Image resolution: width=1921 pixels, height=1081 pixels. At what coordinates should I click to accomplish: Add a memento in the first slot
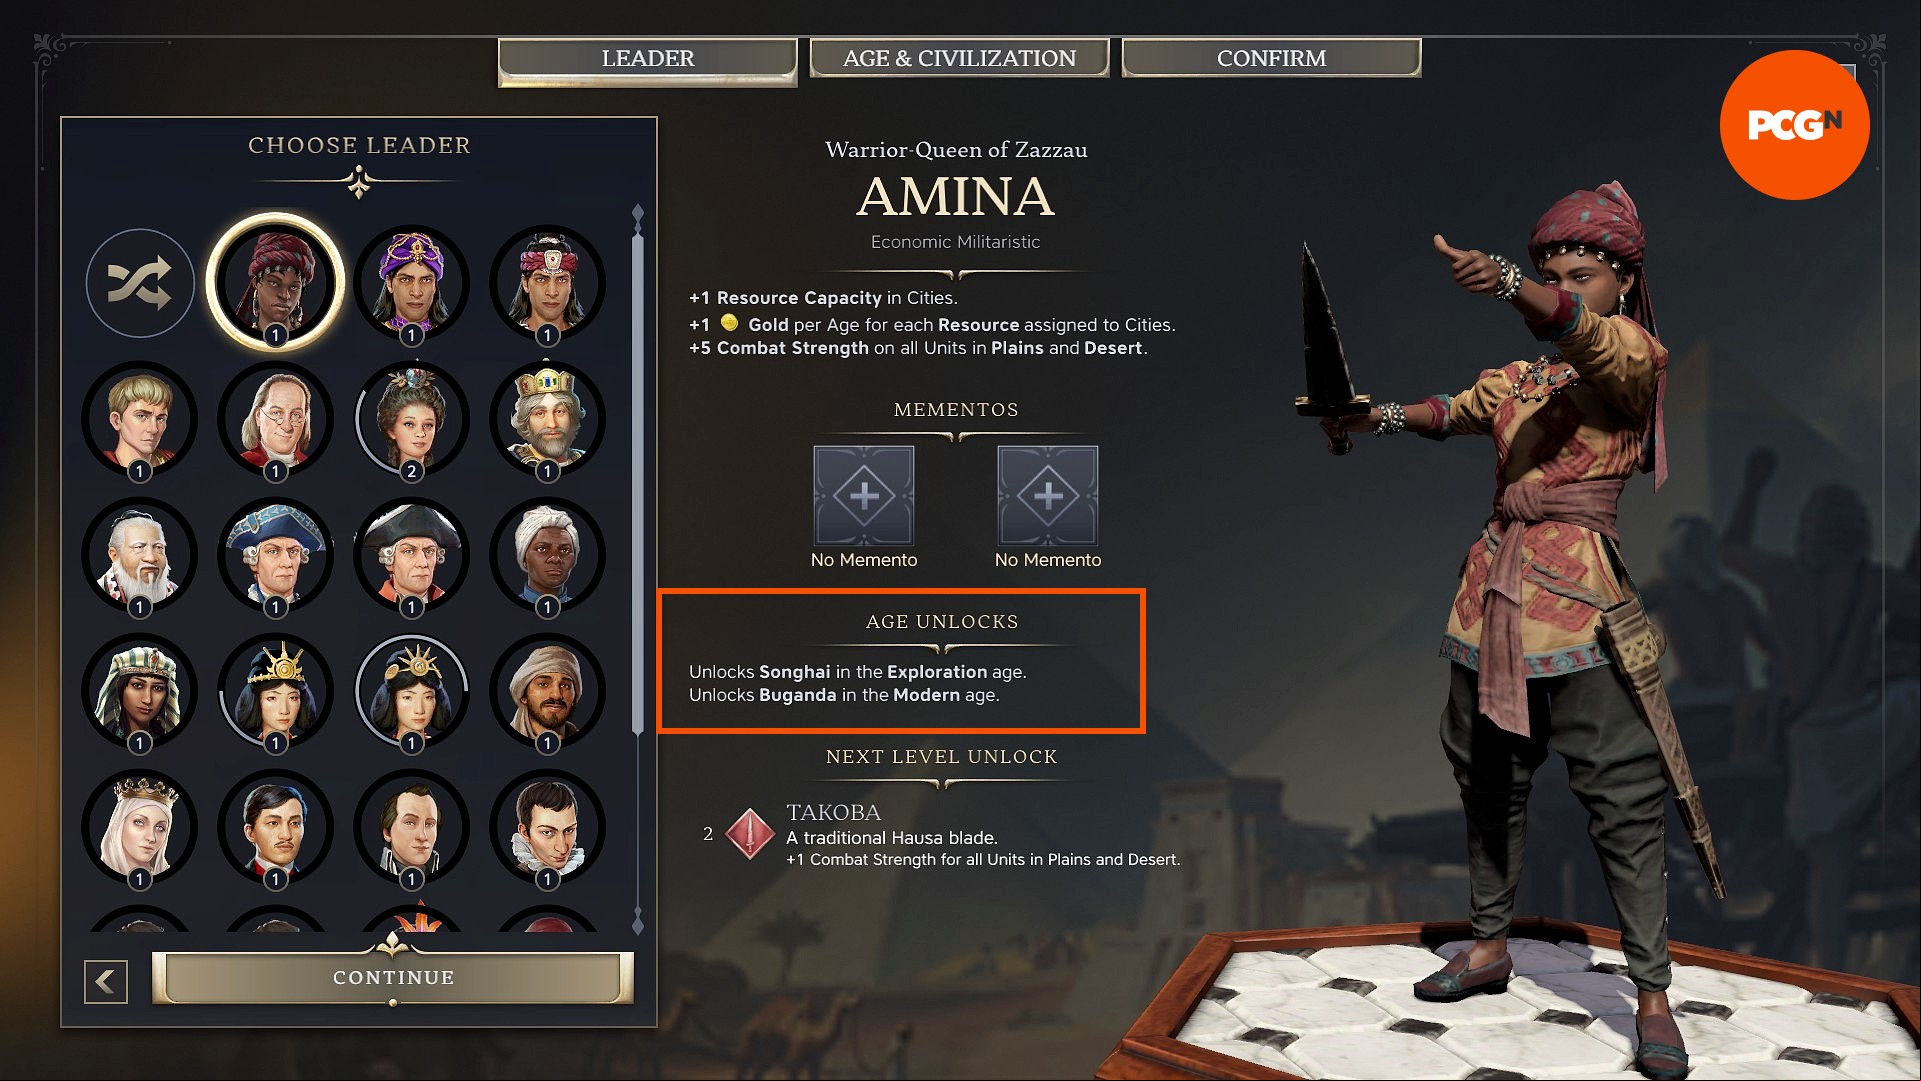click(x=864, y=495)
